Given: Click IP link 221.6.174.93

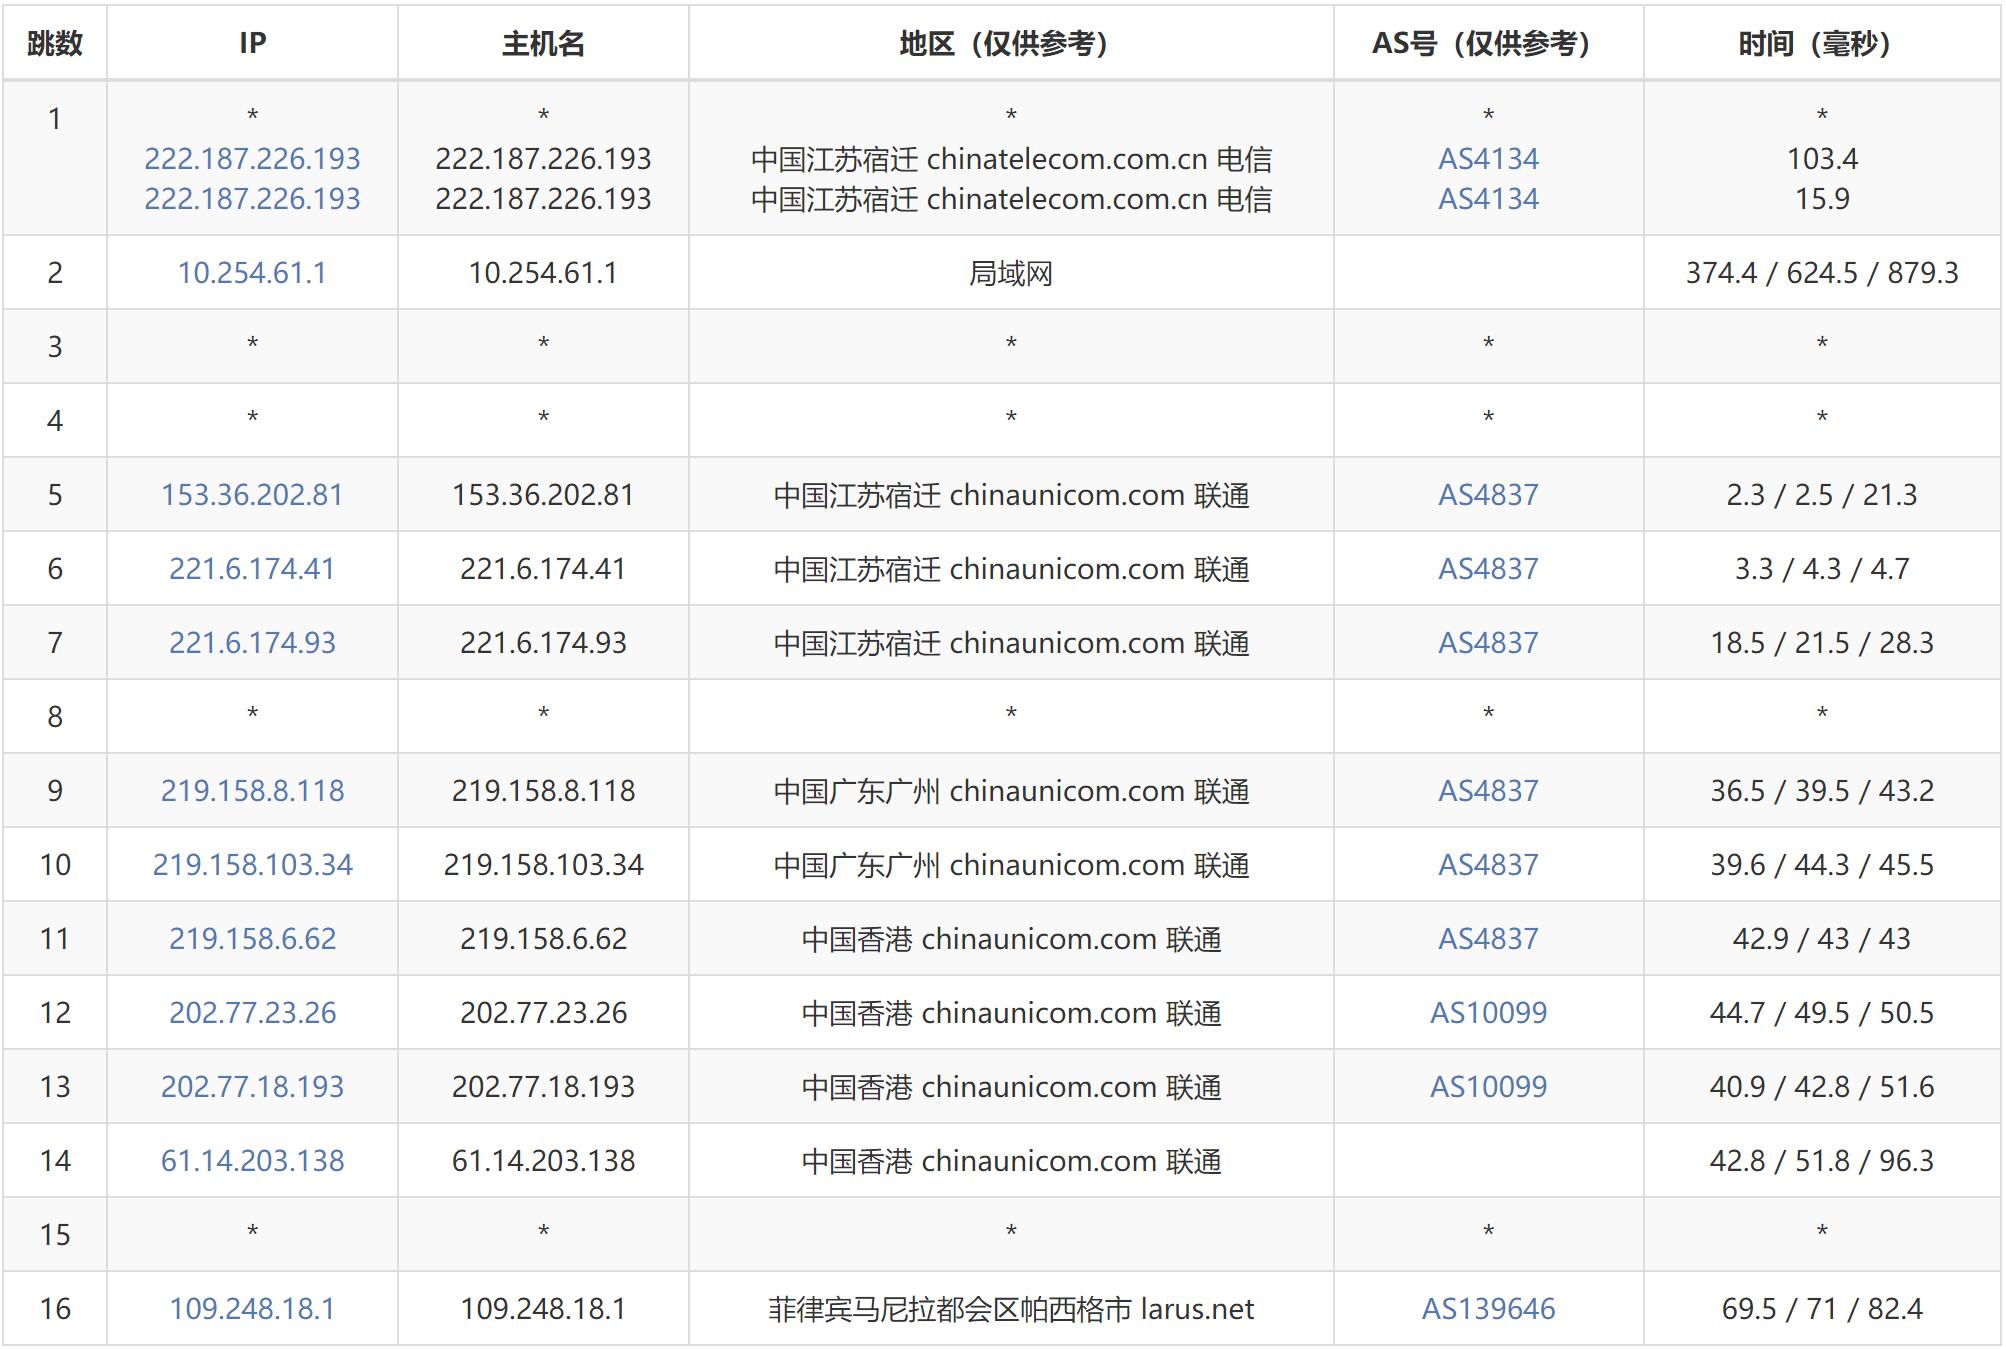Looking at the screenshot, I should [x=252, y=643].
